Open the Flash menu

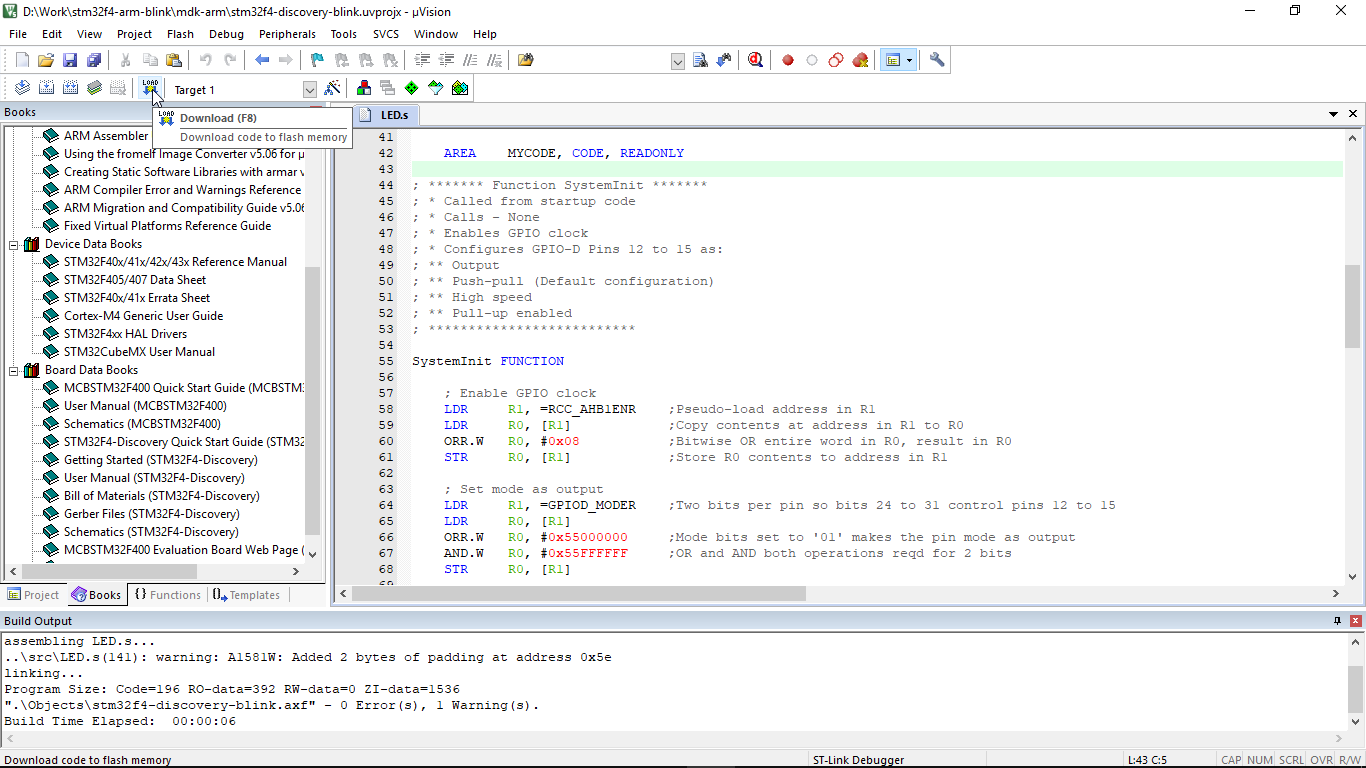(x=180, y=34)
